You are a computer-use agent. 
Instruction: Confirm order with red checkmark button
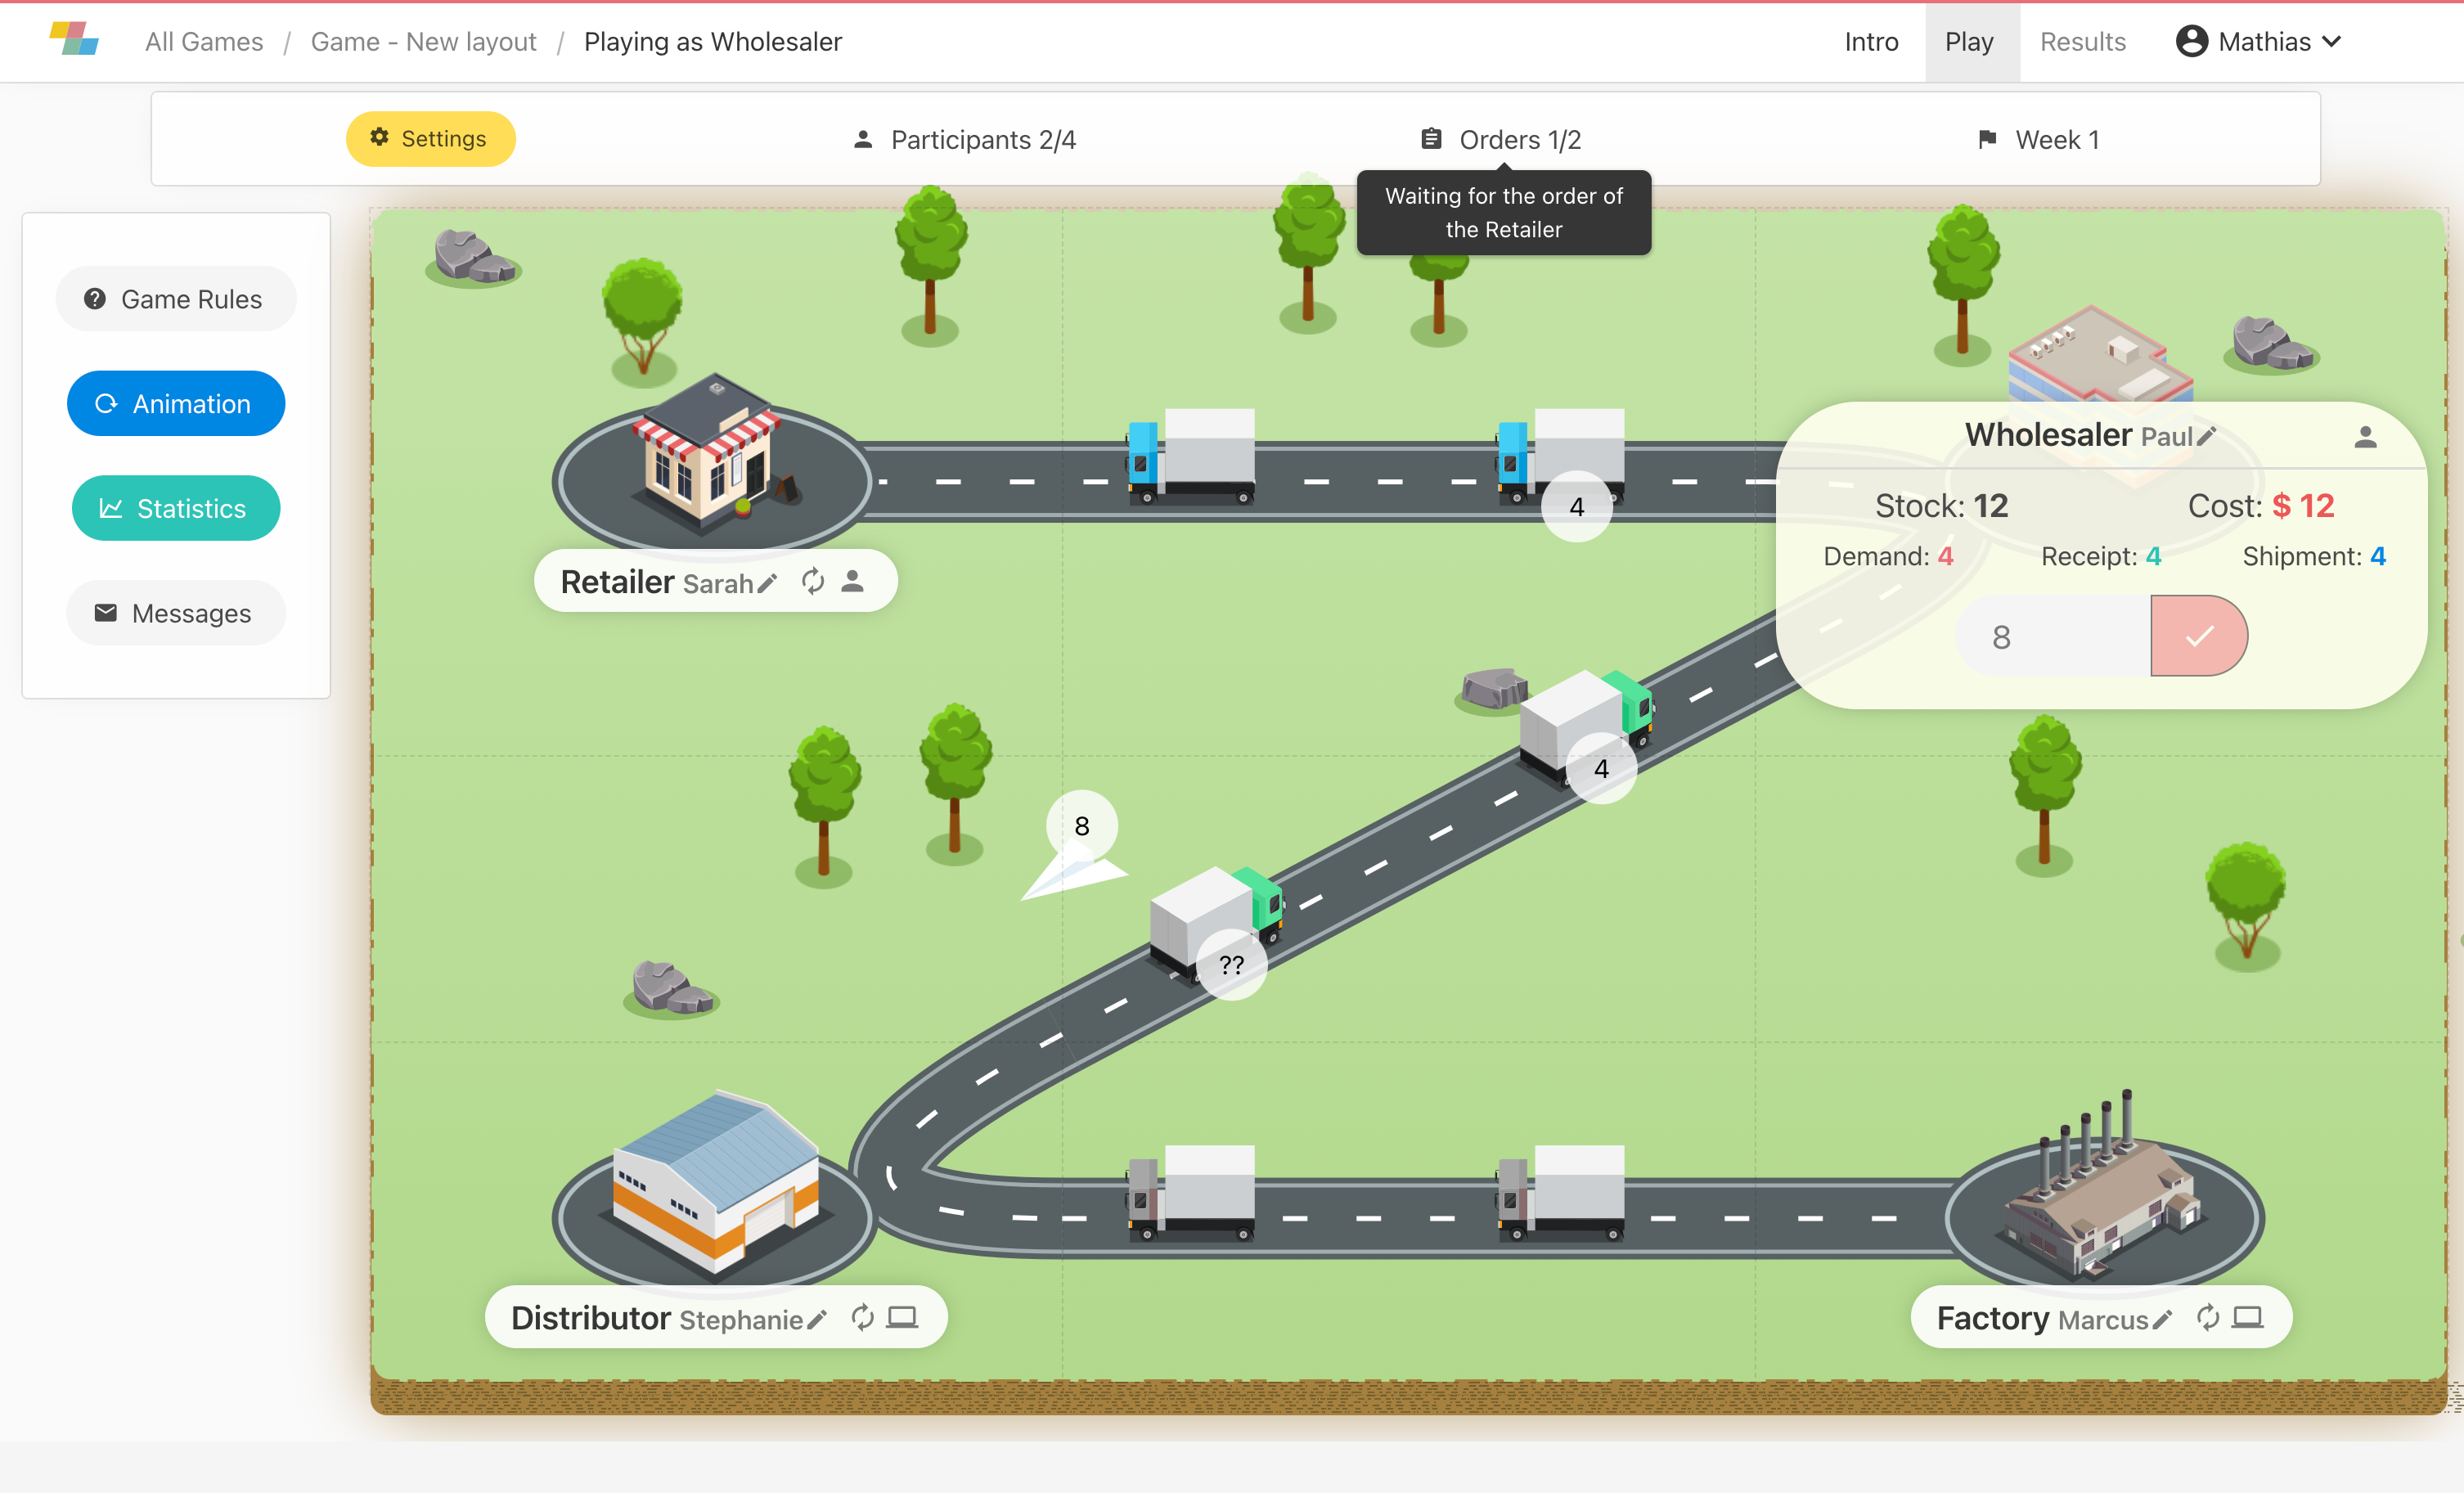(2199, 636)
